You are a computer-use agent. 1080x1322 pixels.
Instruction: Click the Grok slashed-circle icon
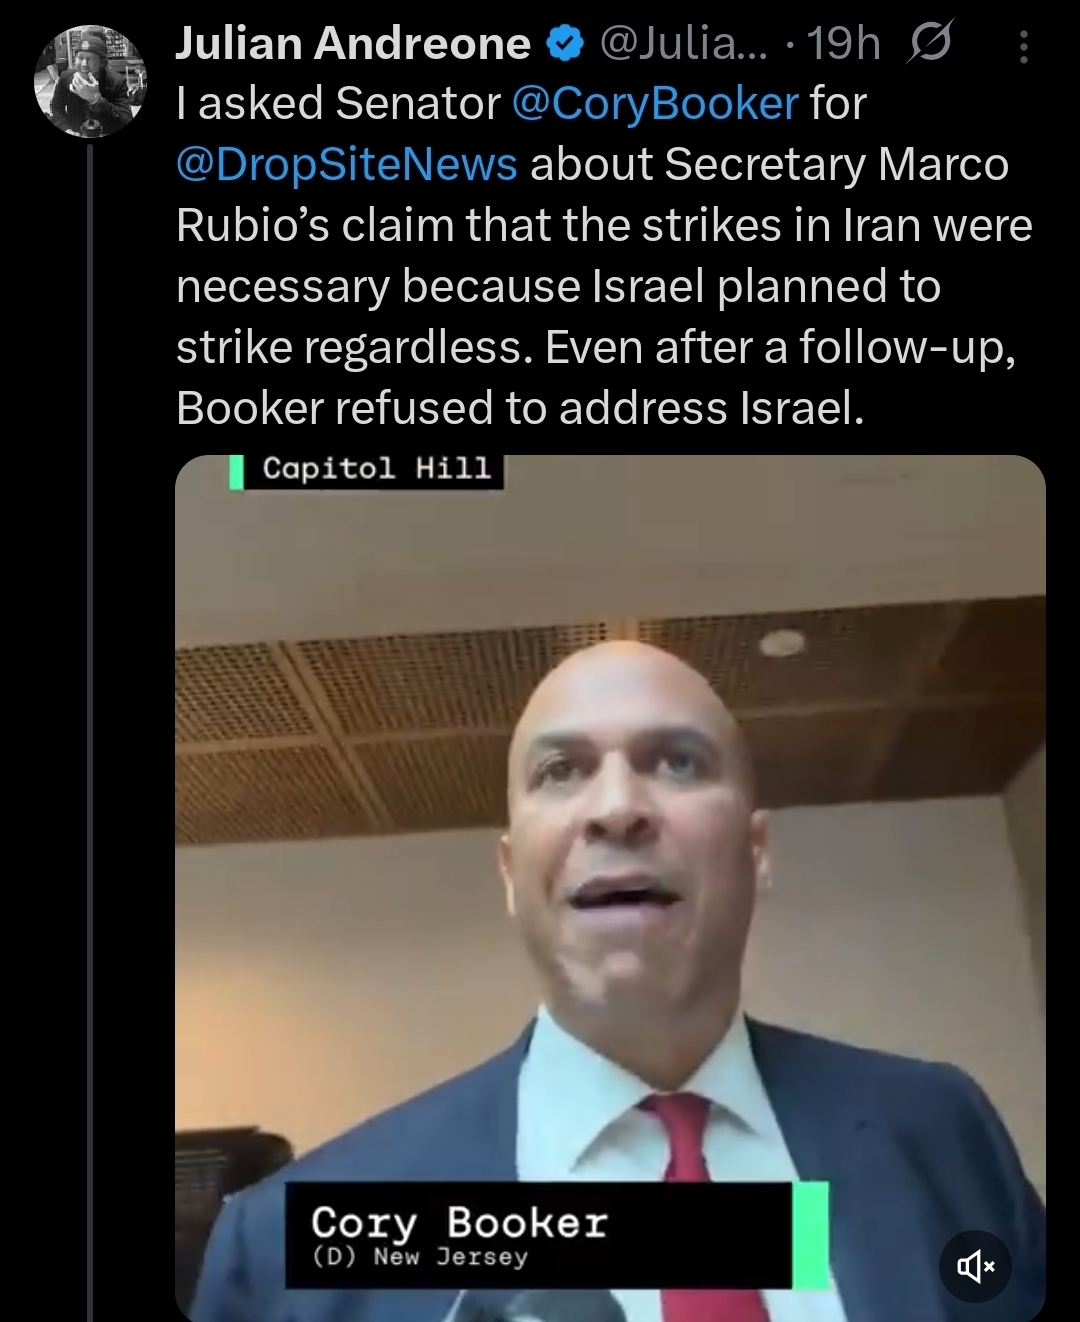[x=929, y=43]
